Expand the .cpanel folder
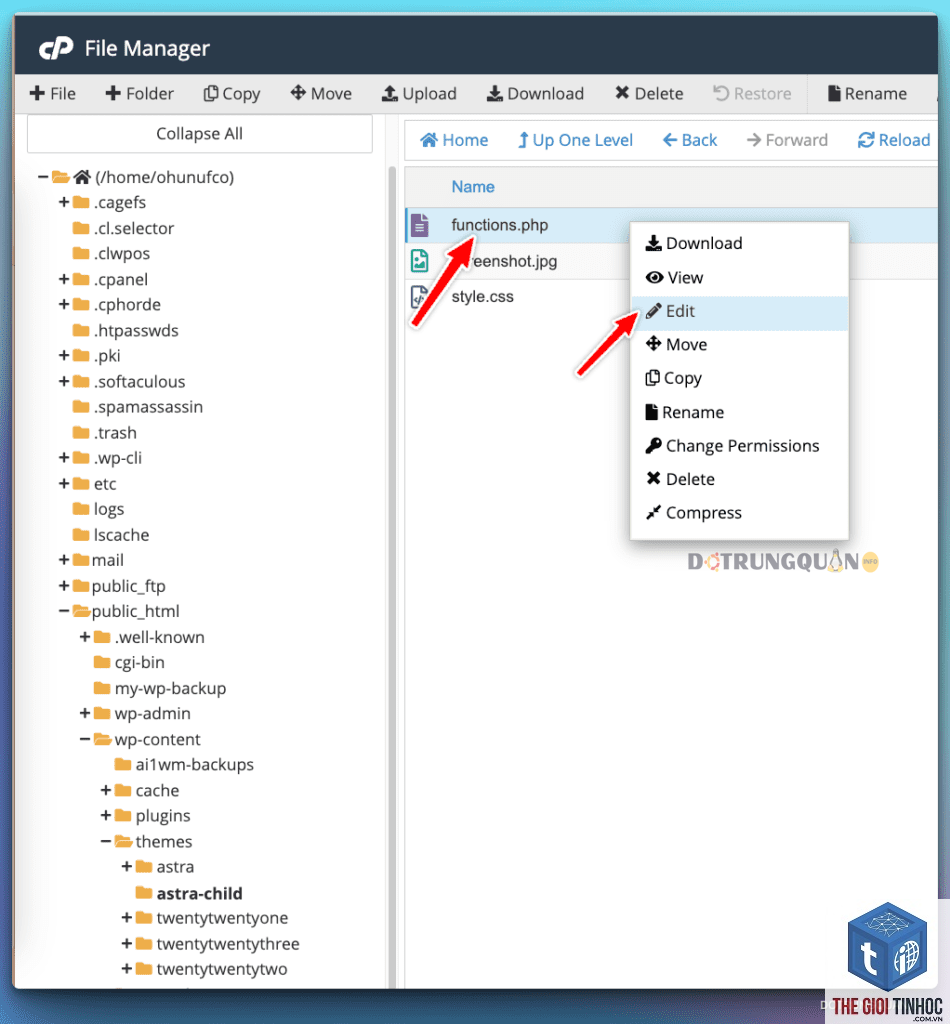The image size is (950, 1024). 64,280
